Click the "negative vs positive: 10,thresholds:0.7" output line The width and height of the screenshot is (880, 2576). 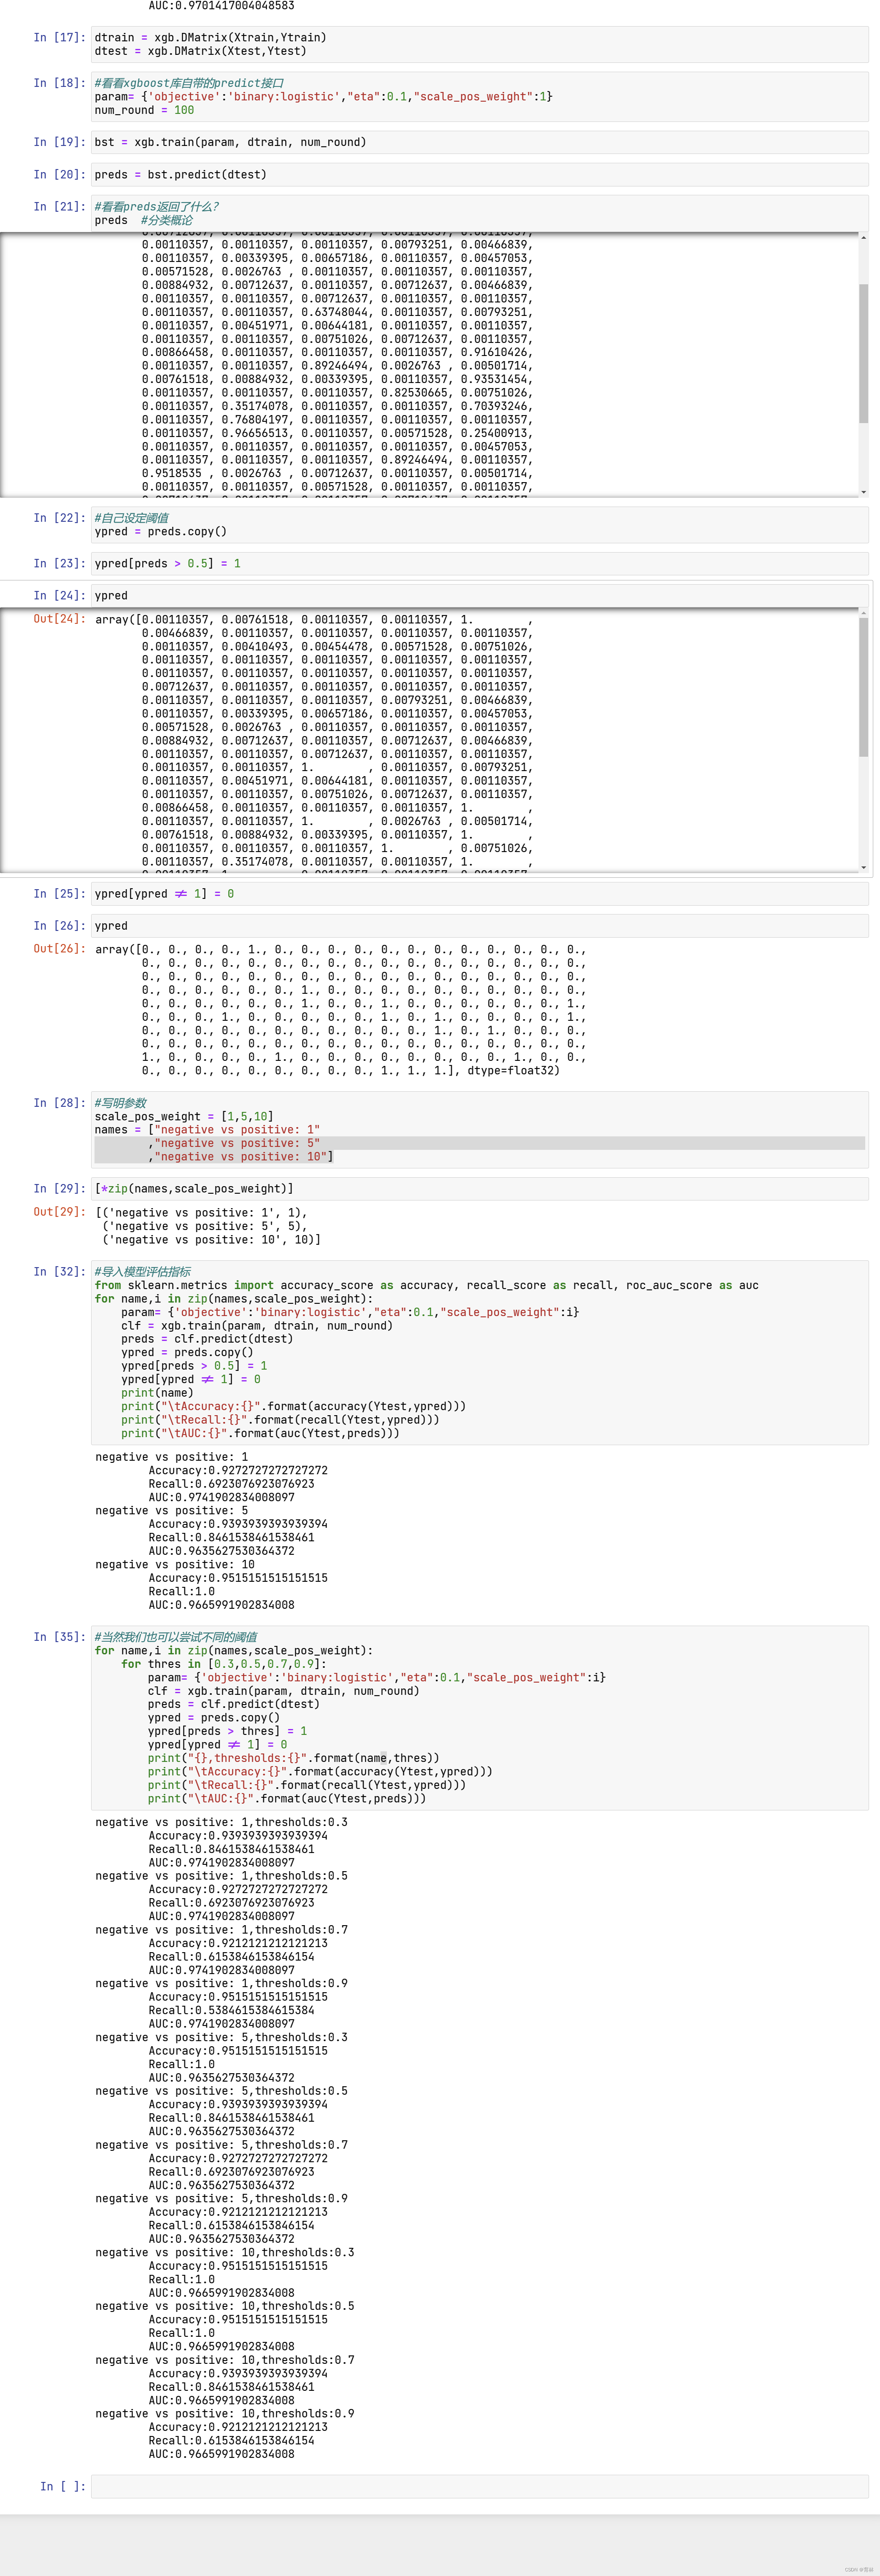click(x=224, y=2360)
